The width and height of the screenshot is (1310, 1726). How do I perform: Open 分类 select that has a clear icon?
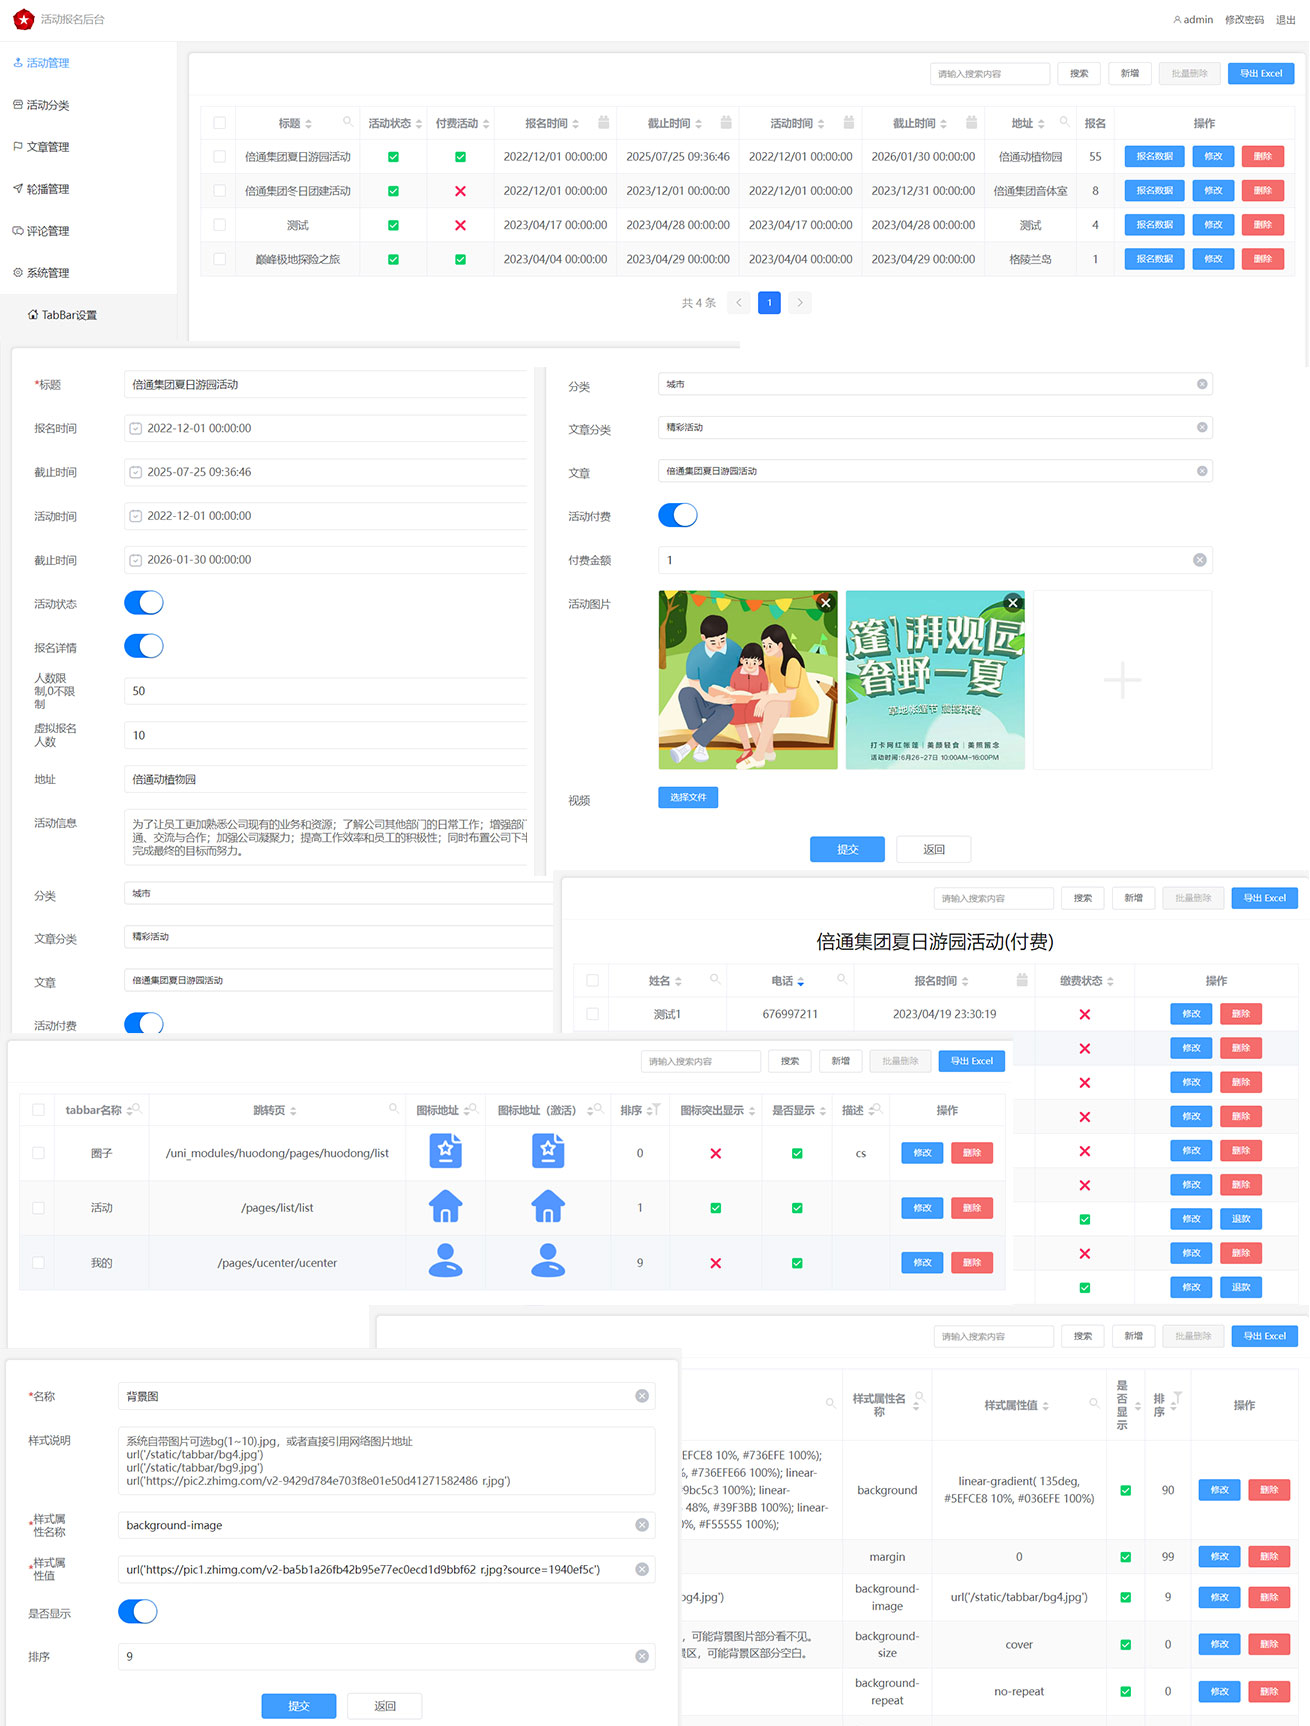pos(935,384)
